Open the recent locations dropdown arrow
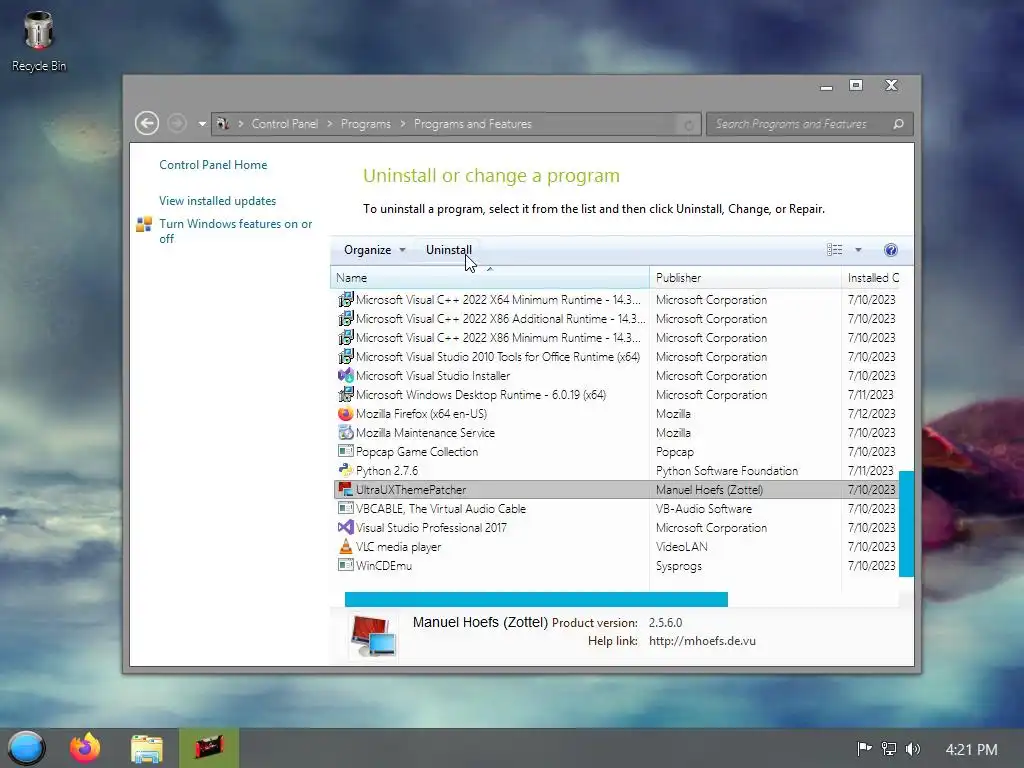Image resolution: width=1024 pixels, height=768 pixels. tap(202, 124)
